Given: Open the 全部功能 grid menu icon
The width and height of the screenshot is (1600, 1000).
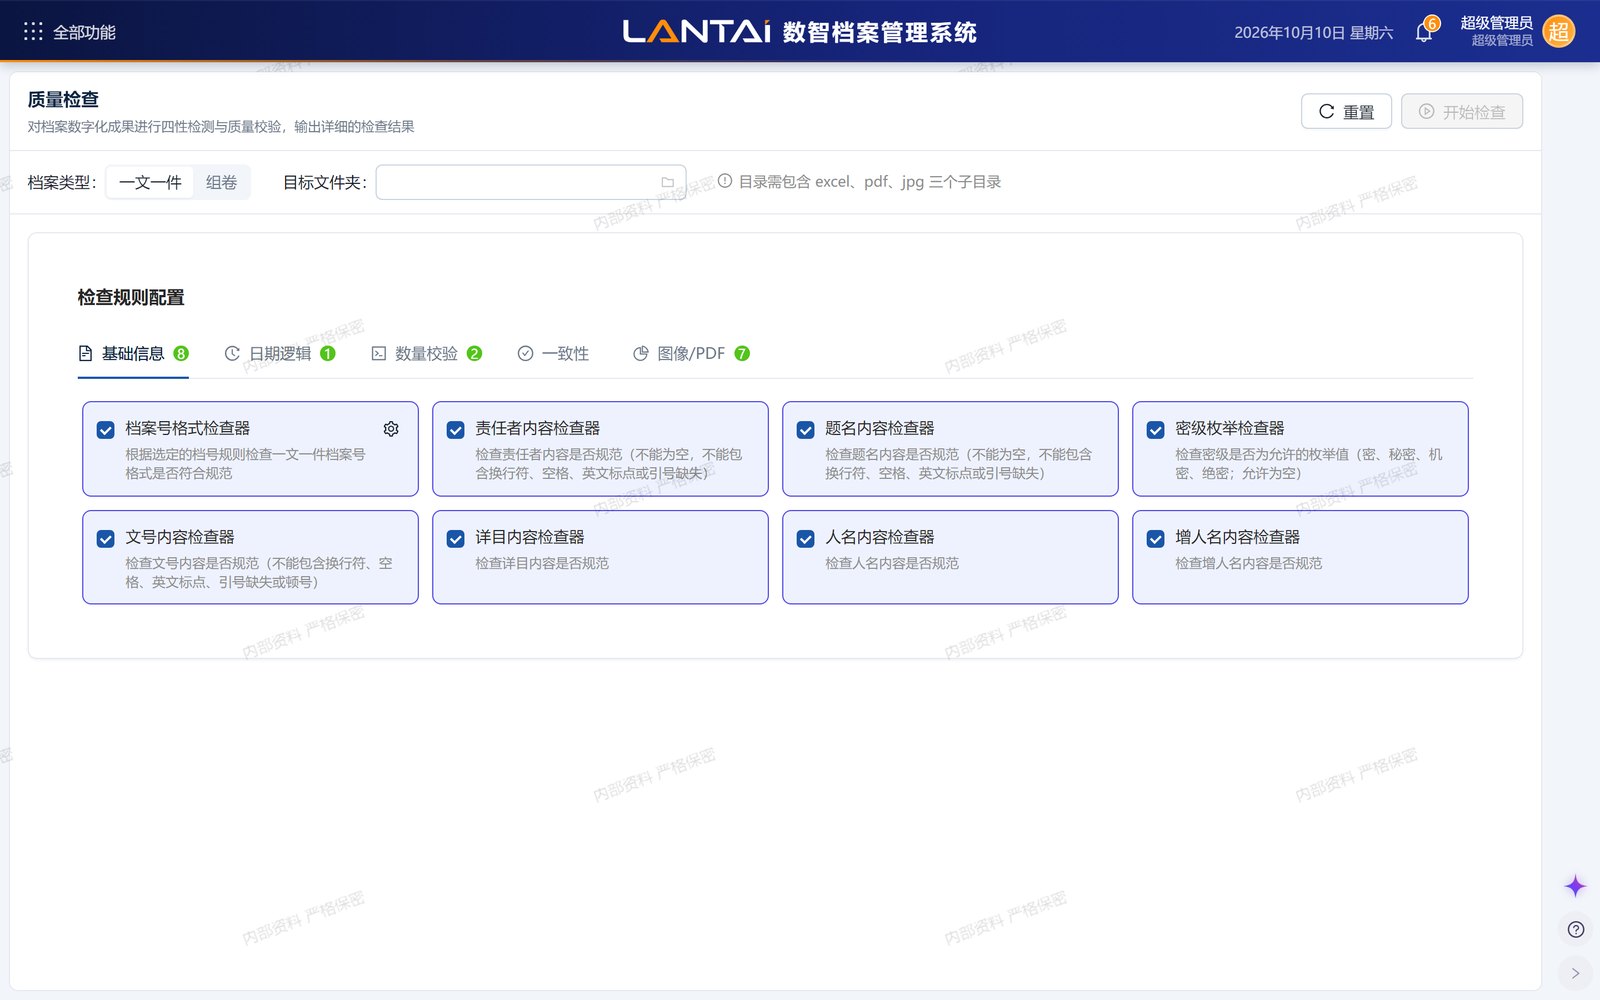Looking at the screenshot, I should coord(33,32).
